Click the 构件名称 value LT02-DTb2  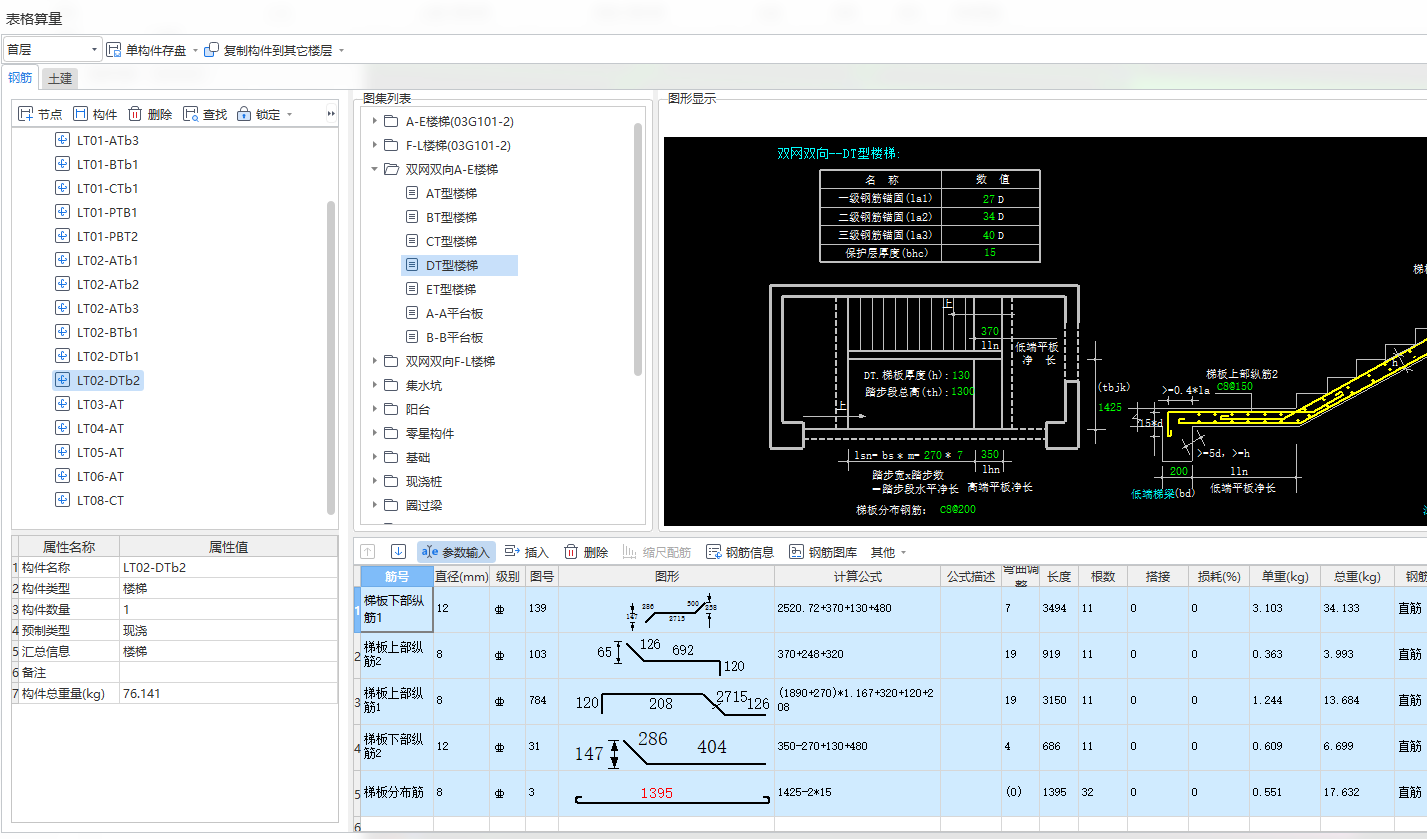[x=229, y=567]
